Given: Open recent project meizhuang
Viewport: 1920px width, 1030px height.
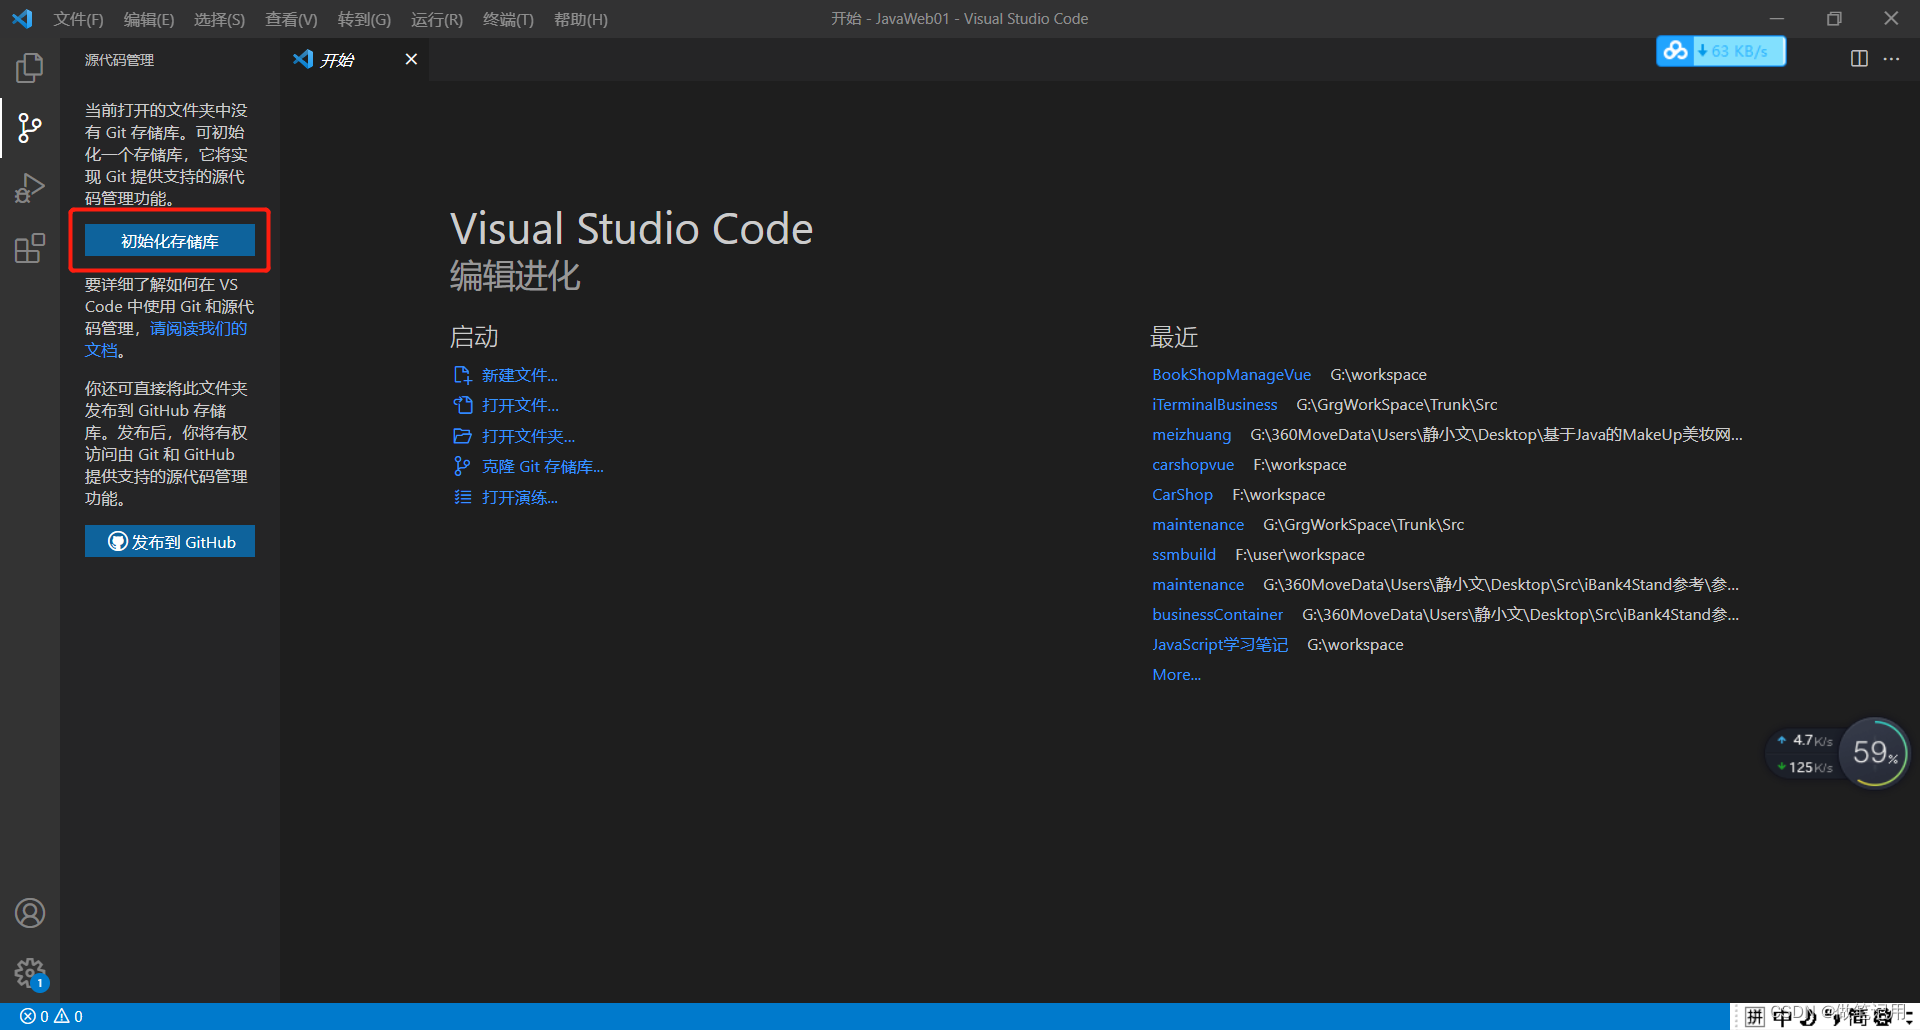Looking at the screenshot, I should (x=1191, y=434).
